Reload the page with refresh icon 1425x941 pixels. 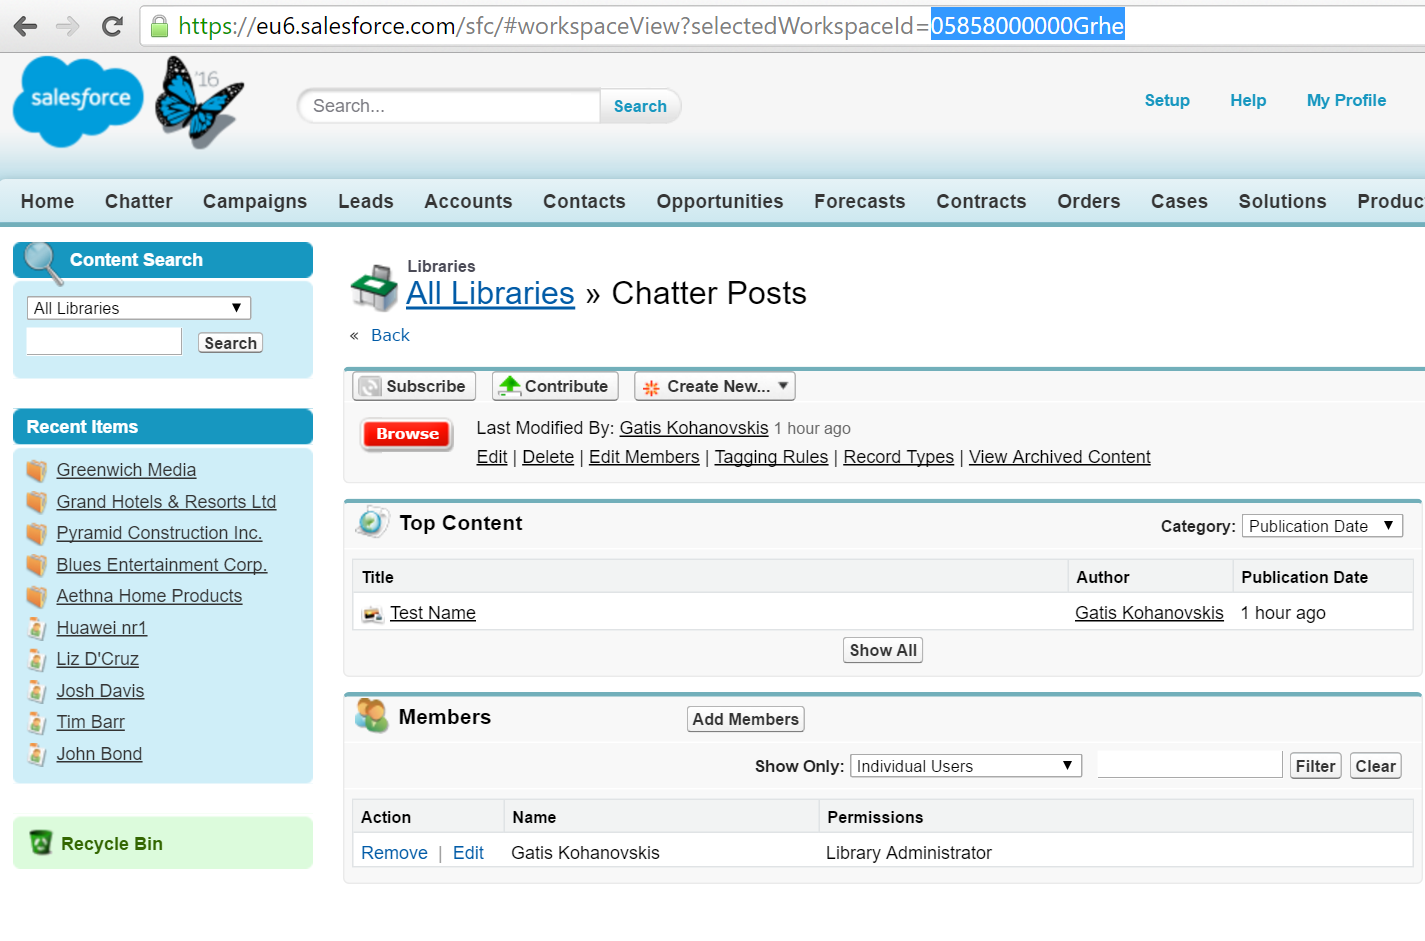point(112,26)
